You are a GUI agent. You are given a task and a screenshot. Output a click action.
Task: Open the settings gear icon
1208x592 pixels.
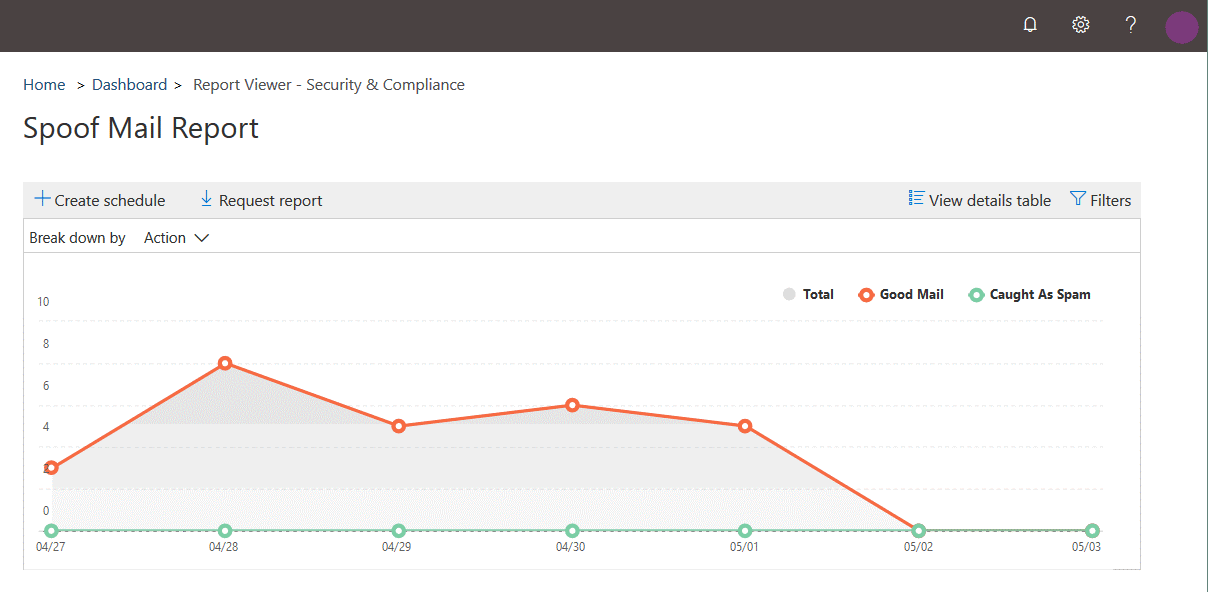(x=1080, y=25)
